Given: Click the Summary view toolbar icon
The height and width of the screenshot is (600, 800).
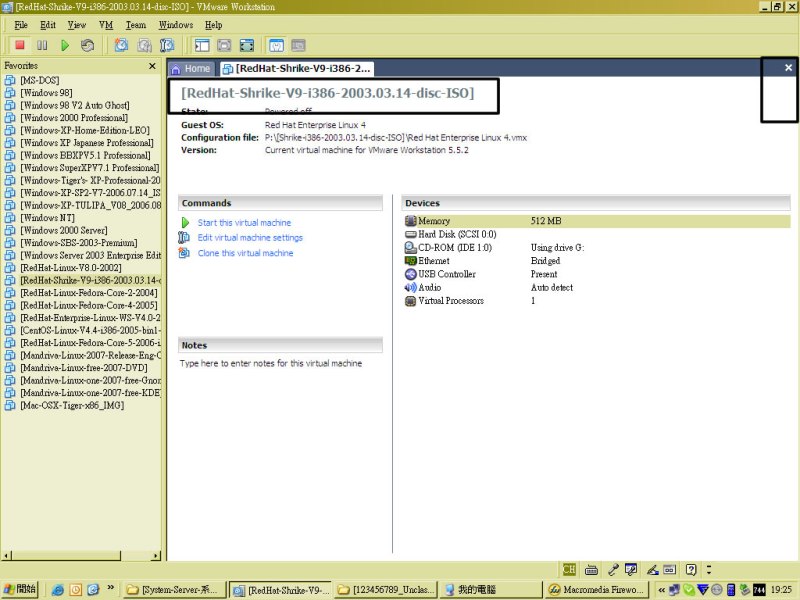Looking at the screenshot, I should (276, 45).
